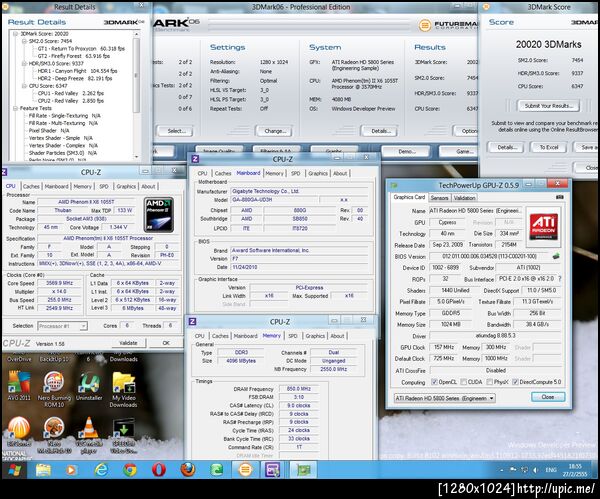
Task: Launch Firefox from the taskbar
Action: click(x=187, y=469)
